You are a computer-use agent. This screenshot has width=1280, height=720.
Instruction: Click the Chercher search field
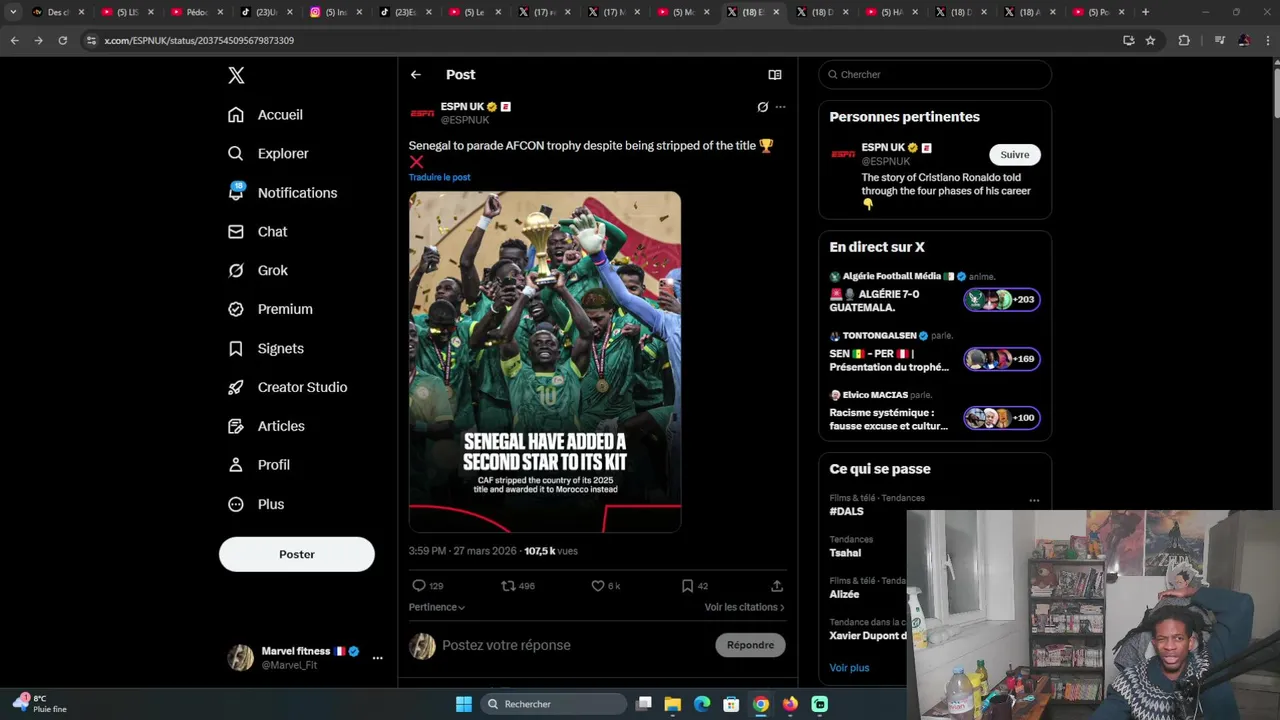[x=935, y=75]
